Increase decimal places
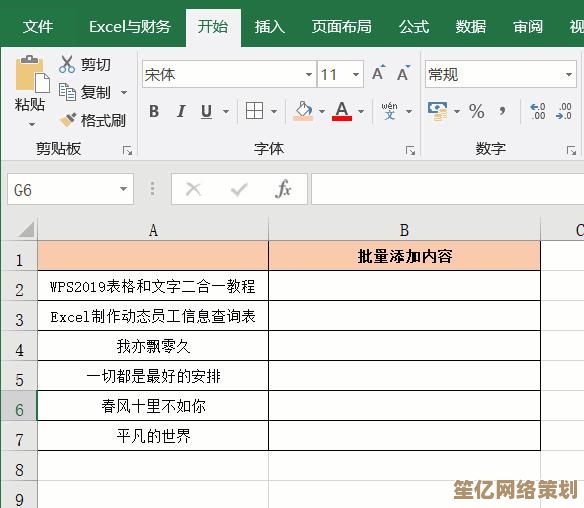This screenshot has width=584, height=508. pos(538,111)
